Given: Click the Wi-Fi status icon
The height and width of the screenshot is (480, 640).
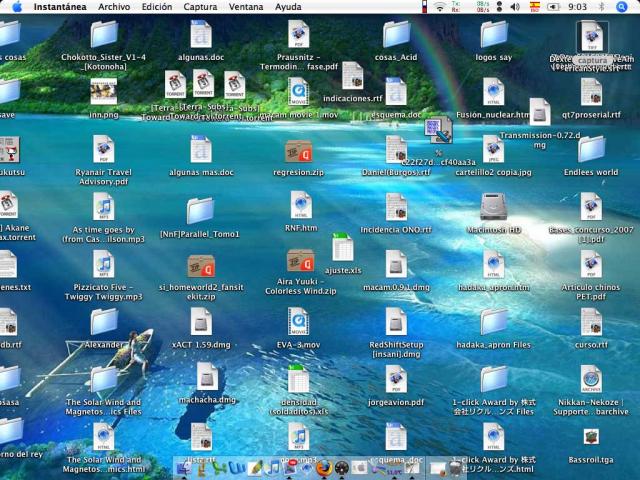Looking at the screenshot, I should pyautogui.click(x=440, y=7).
